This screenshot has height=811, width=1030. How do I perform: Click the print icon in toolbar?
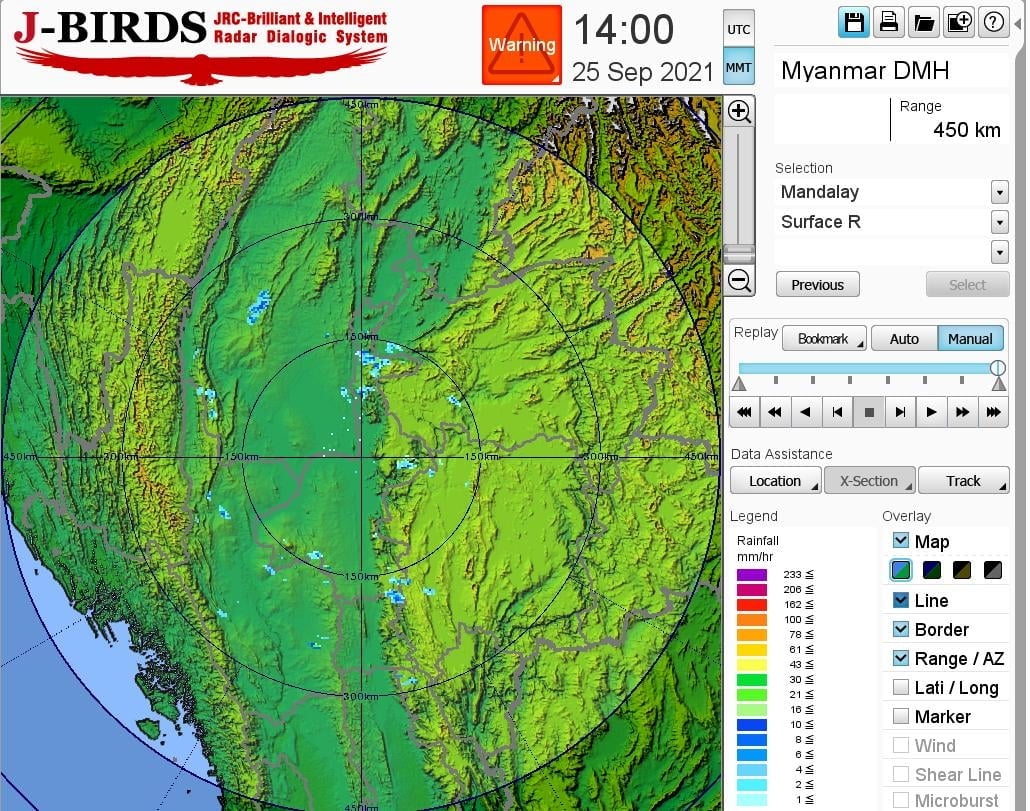coord(888,23)
